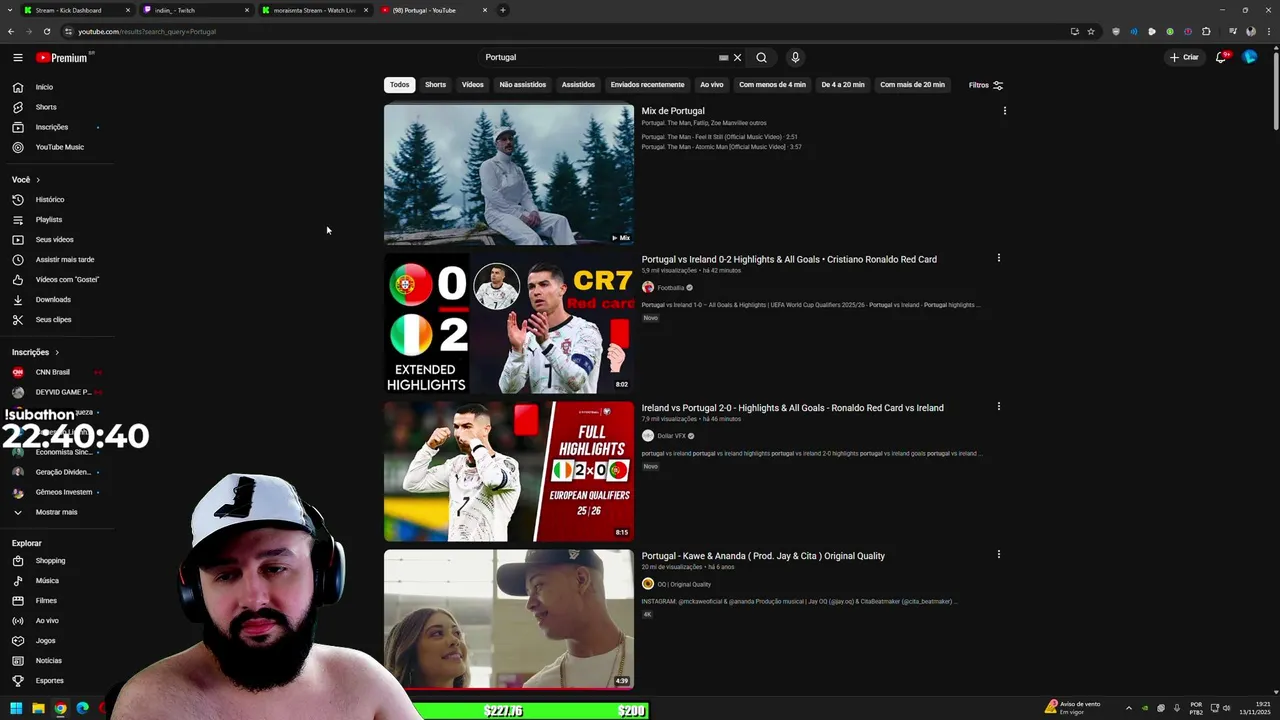Image resolution: width=1280 pixels, height=720 pixels.
Task: Open Portugal - Kawe & Ananda video title
Action: 763,556
